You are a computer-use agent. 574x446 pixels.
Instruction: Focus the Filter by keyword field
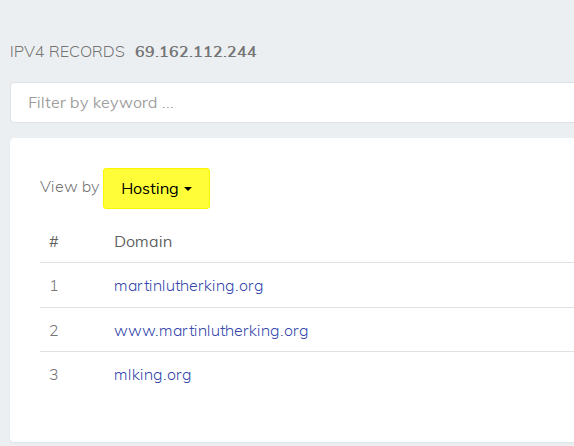point(292,103)
